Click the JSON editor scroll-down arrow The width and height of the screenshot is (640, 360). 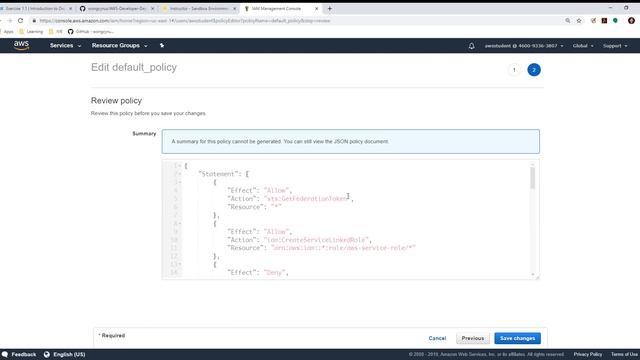click(x=532, y=274)
